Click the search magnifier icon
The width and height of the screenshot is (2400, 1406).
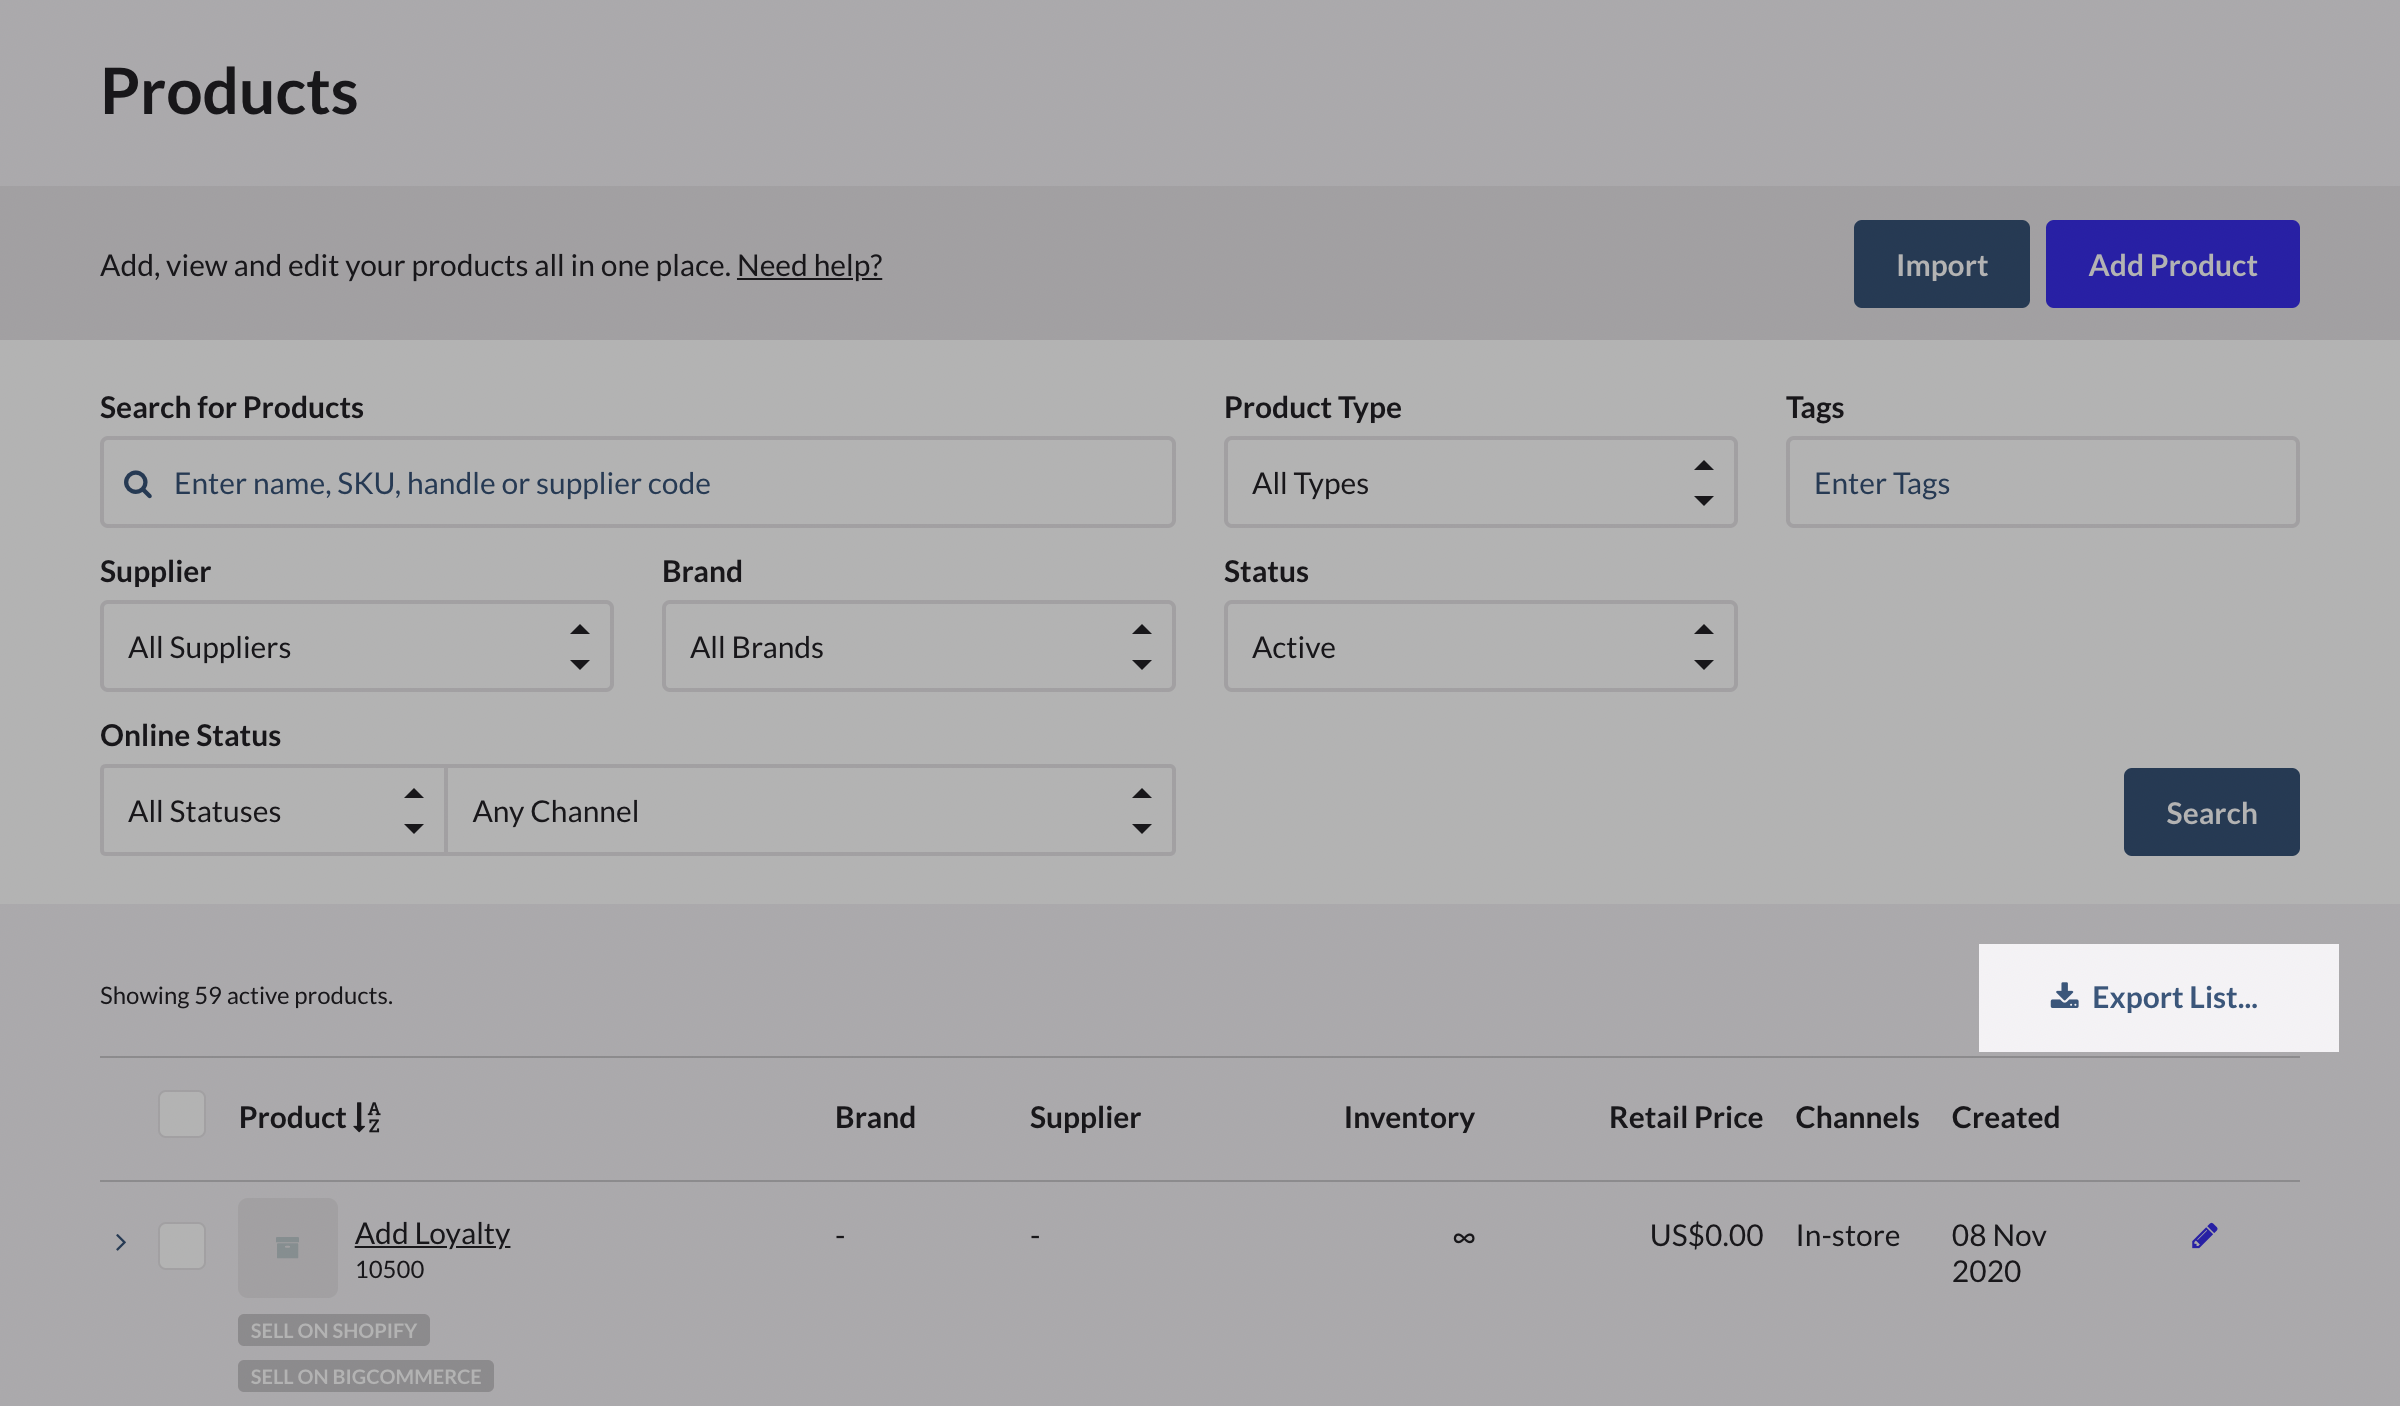[138, 483]
